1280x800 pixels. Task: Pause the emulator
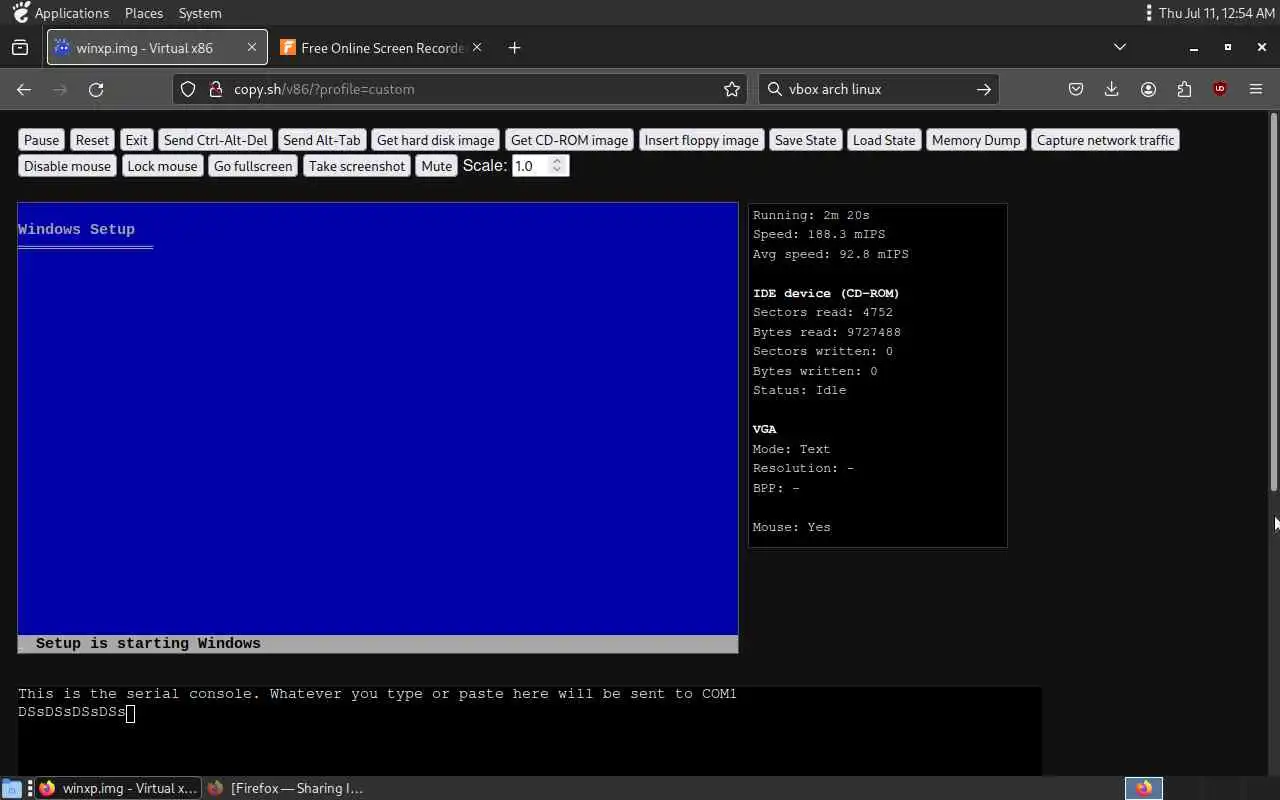[42, 140]
